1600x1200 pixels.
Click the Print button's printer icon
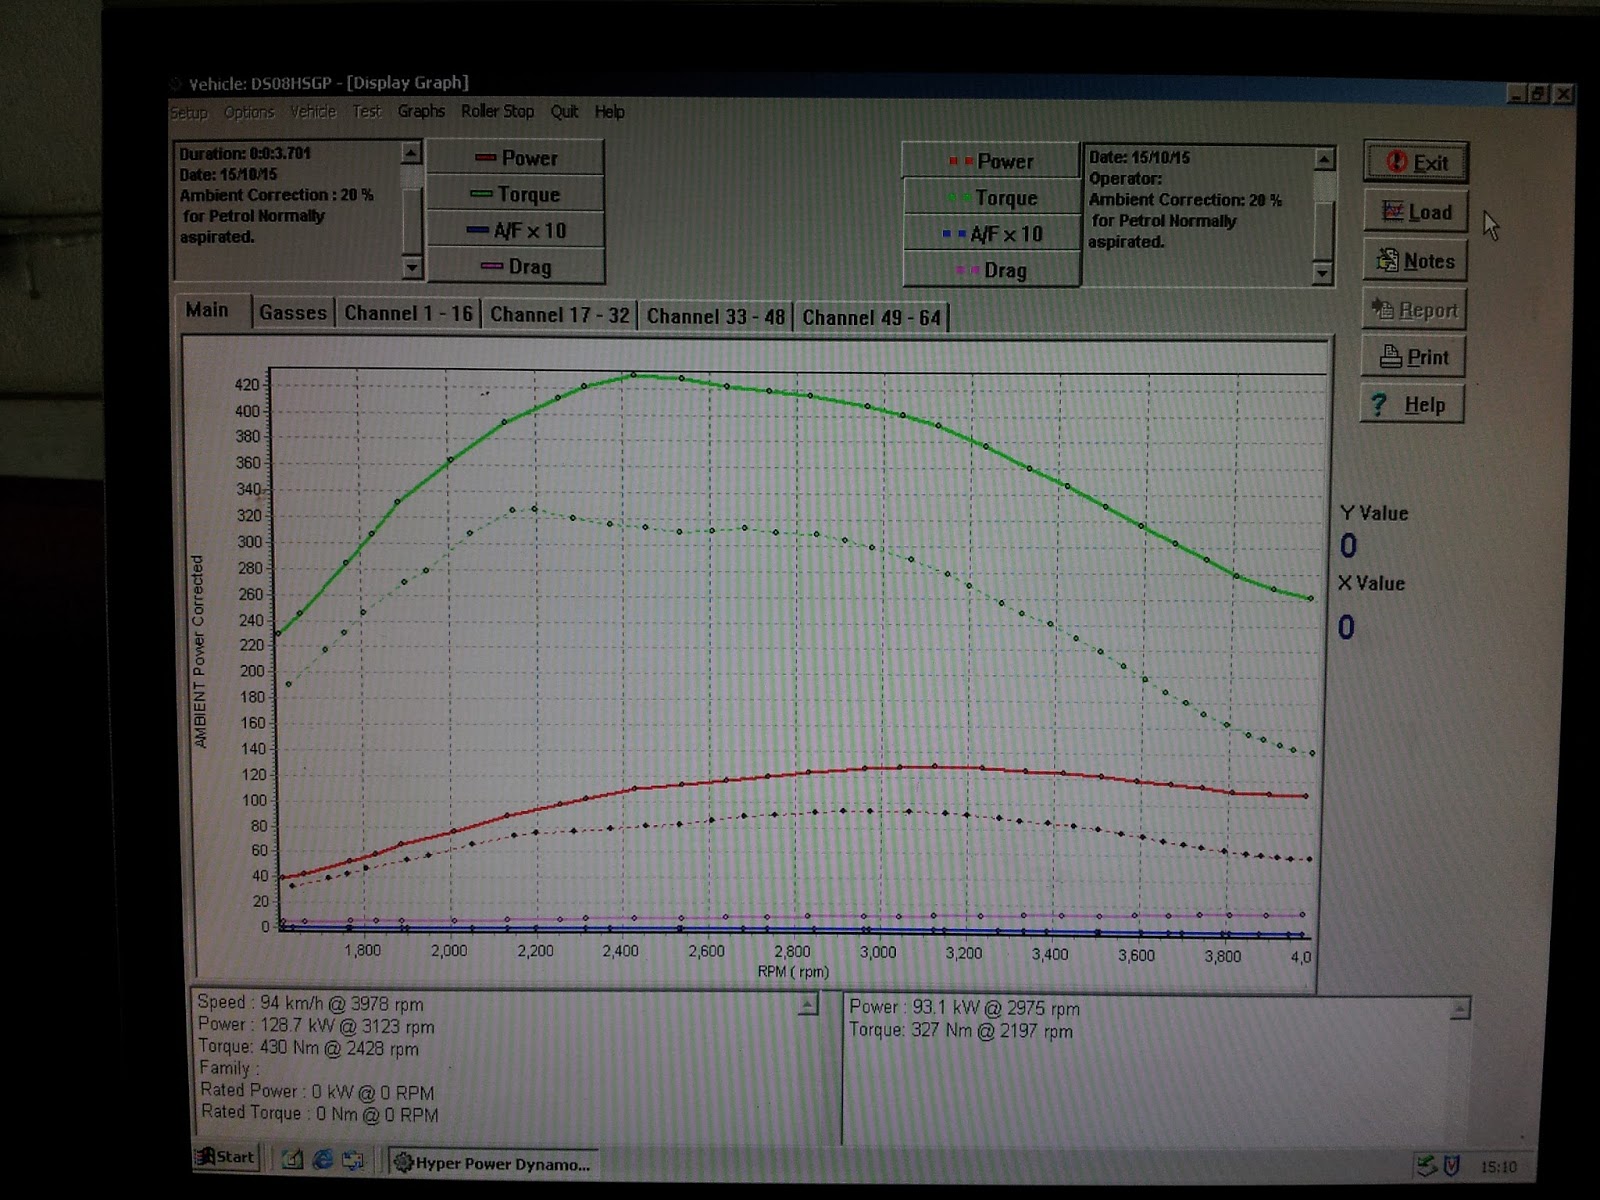1391,356
